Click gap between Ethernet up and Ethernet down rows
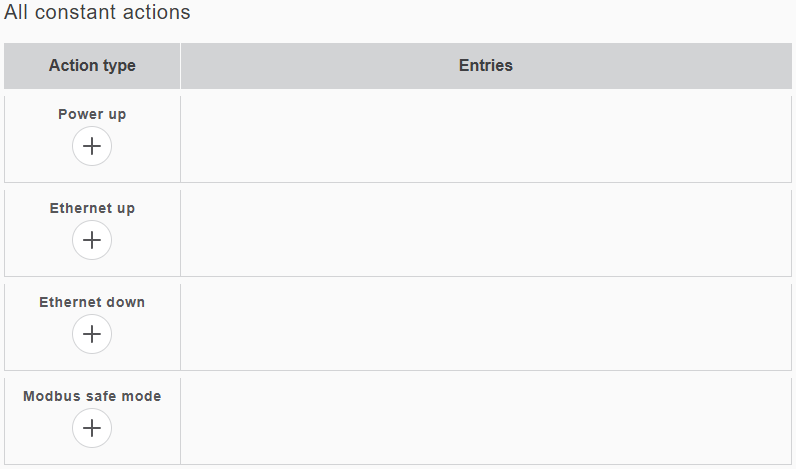 (398, 280)
